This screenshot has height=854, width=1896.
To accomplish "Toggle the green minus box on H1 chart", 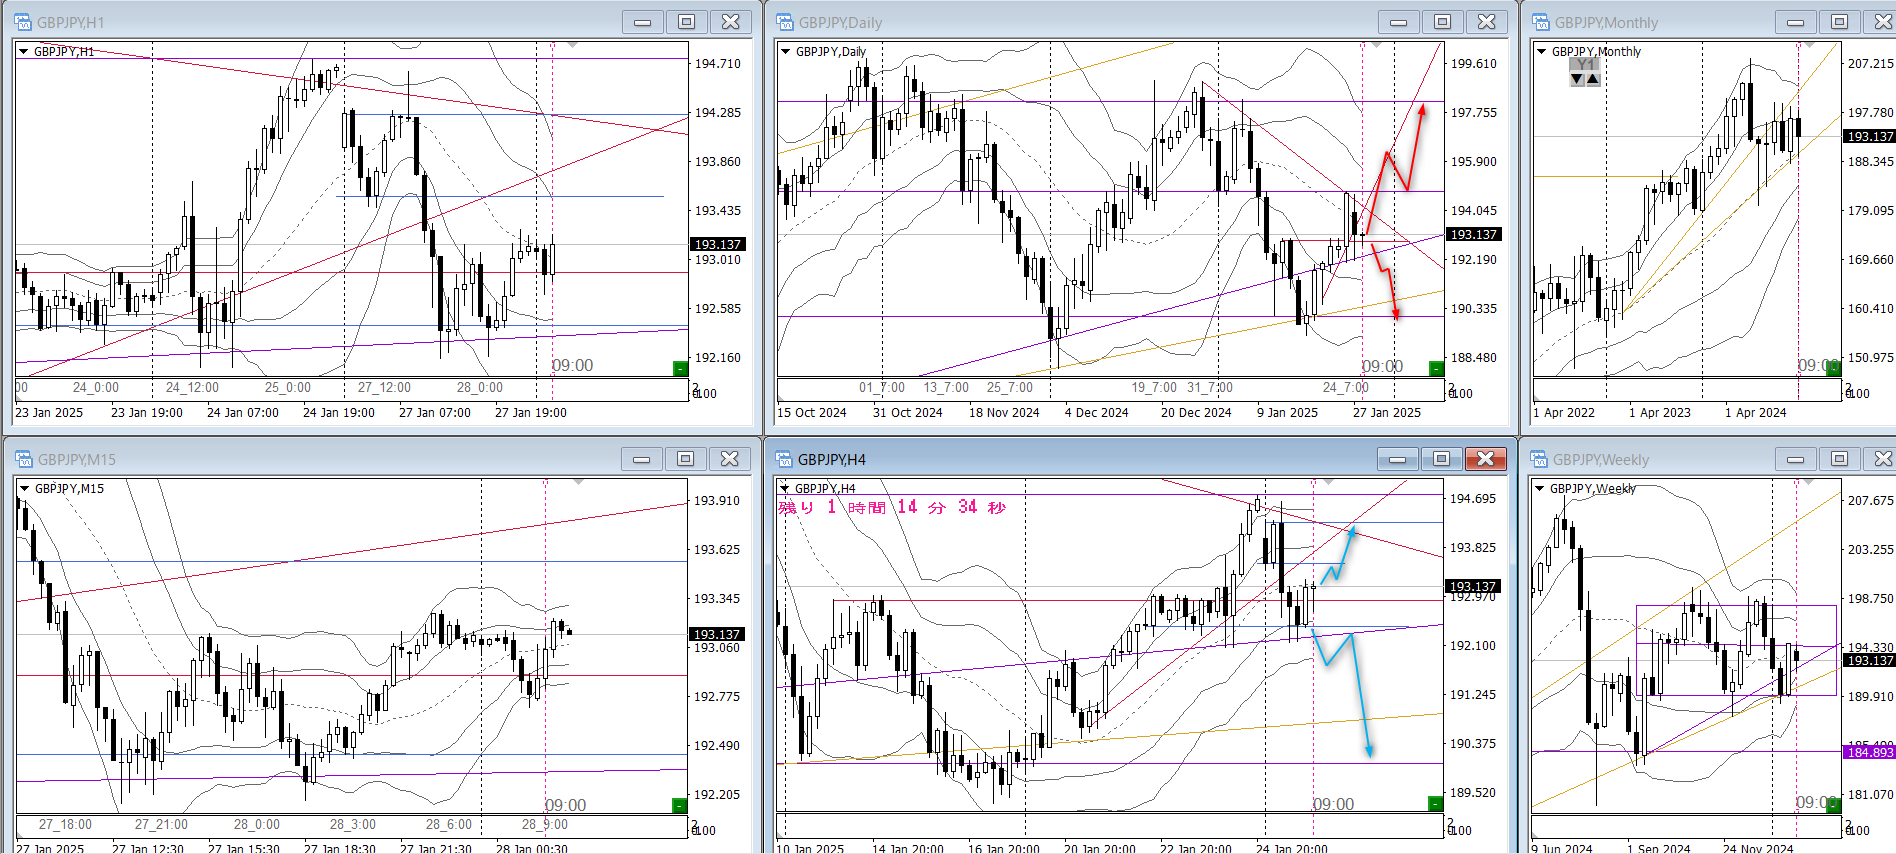I will click(680, 368).
